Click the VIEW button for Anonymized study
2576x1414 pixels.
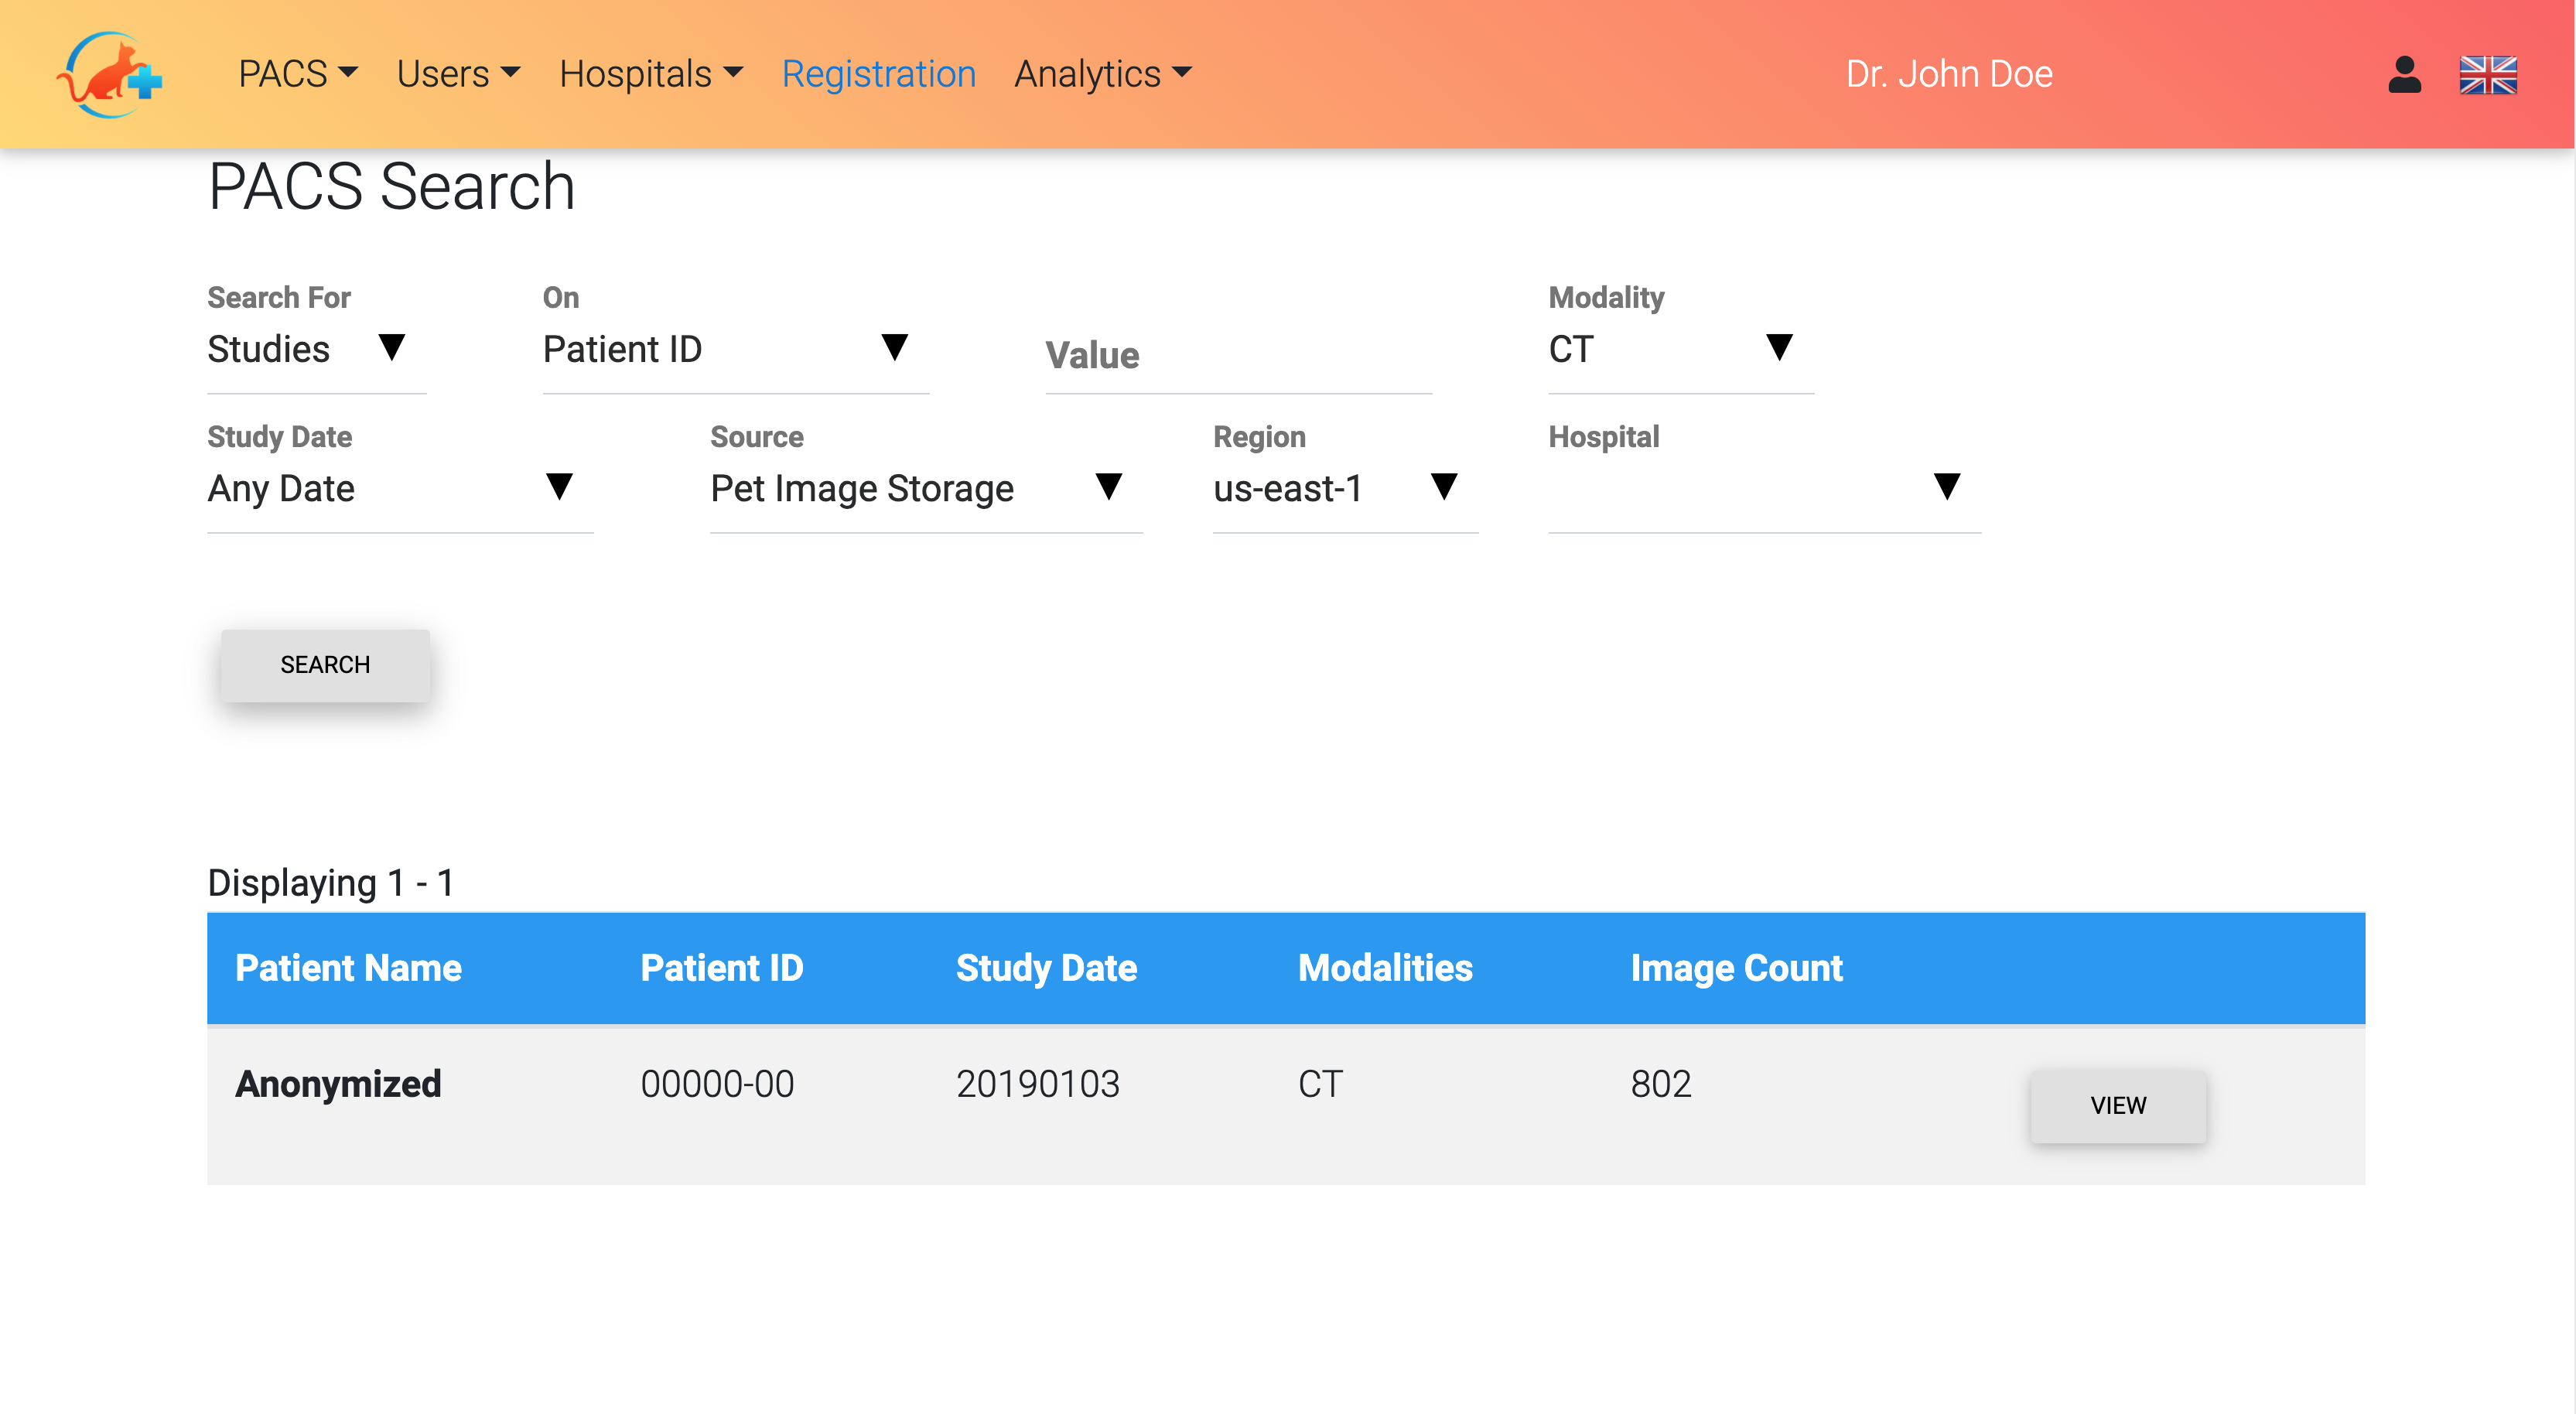(2117, 1105)
